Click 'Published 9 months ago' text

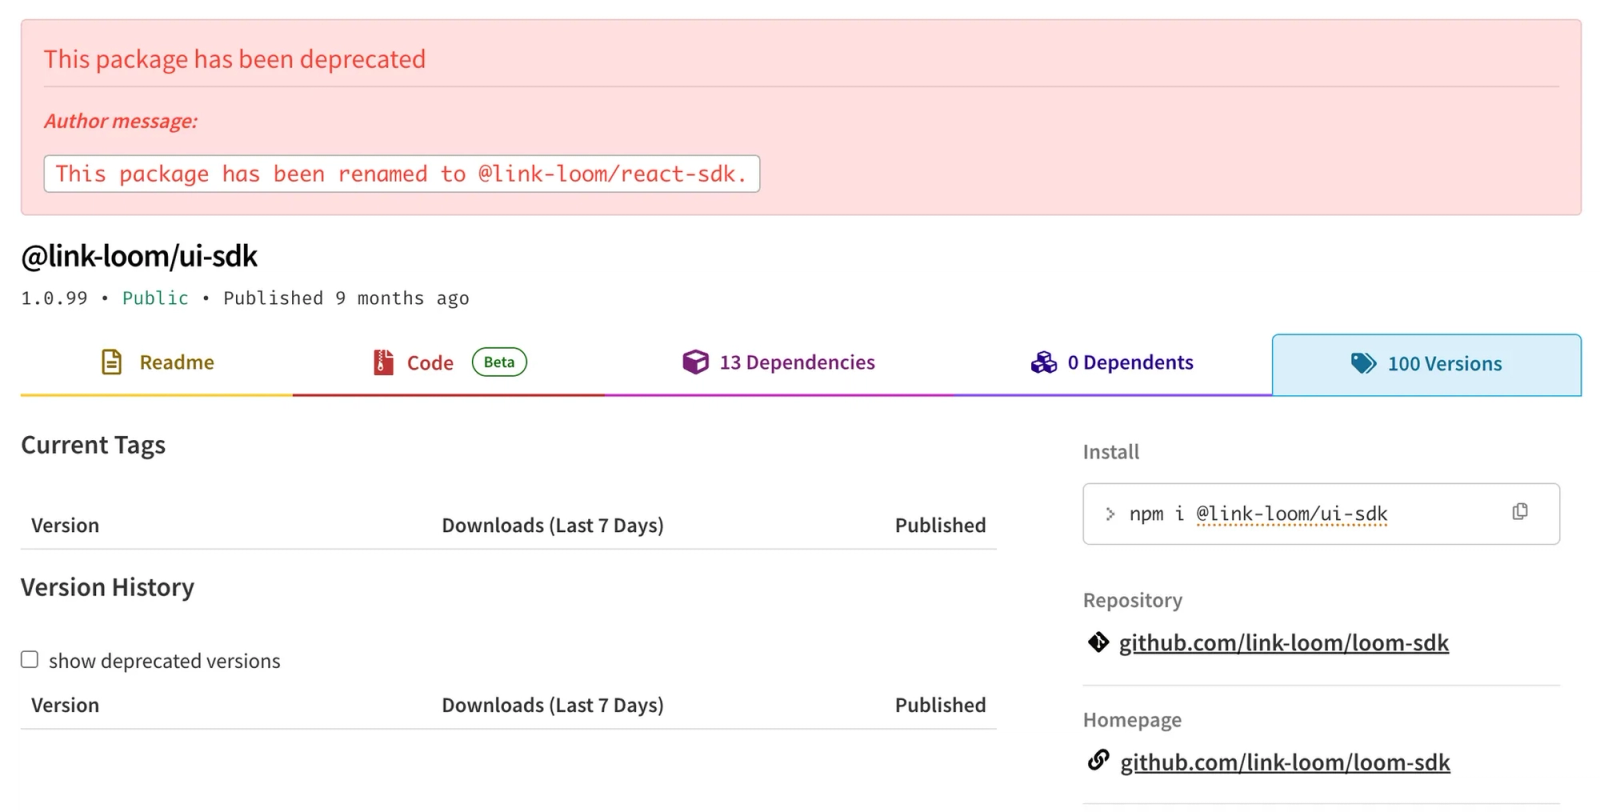click(346, 298)
